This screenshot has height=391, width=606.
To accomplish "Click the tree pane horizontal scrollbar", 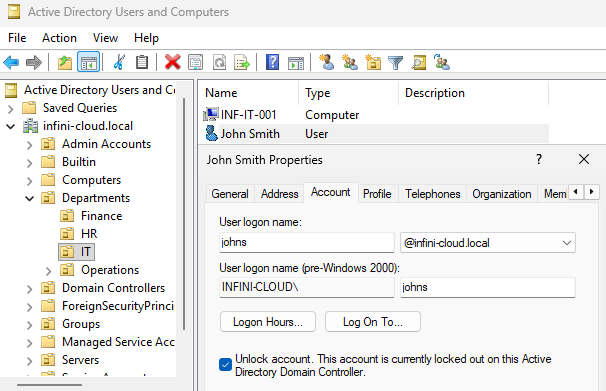I will [49, 385].
